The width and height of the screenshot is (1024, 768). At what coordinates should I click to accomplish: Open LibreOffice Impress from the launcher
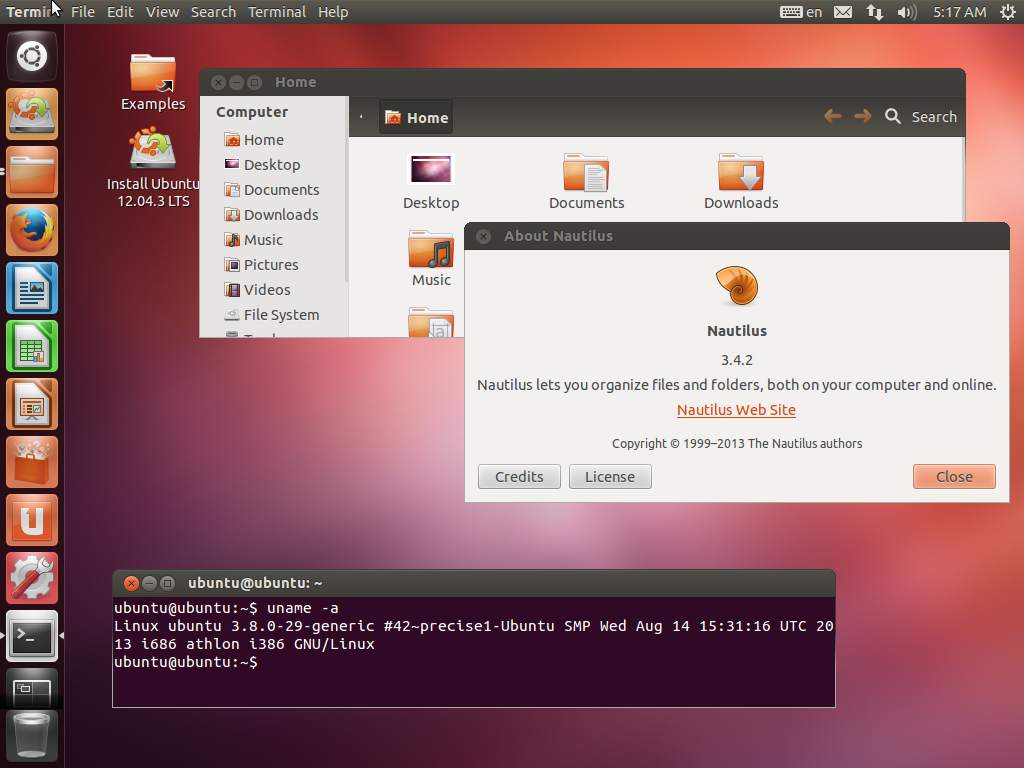[x=32, y=405]
